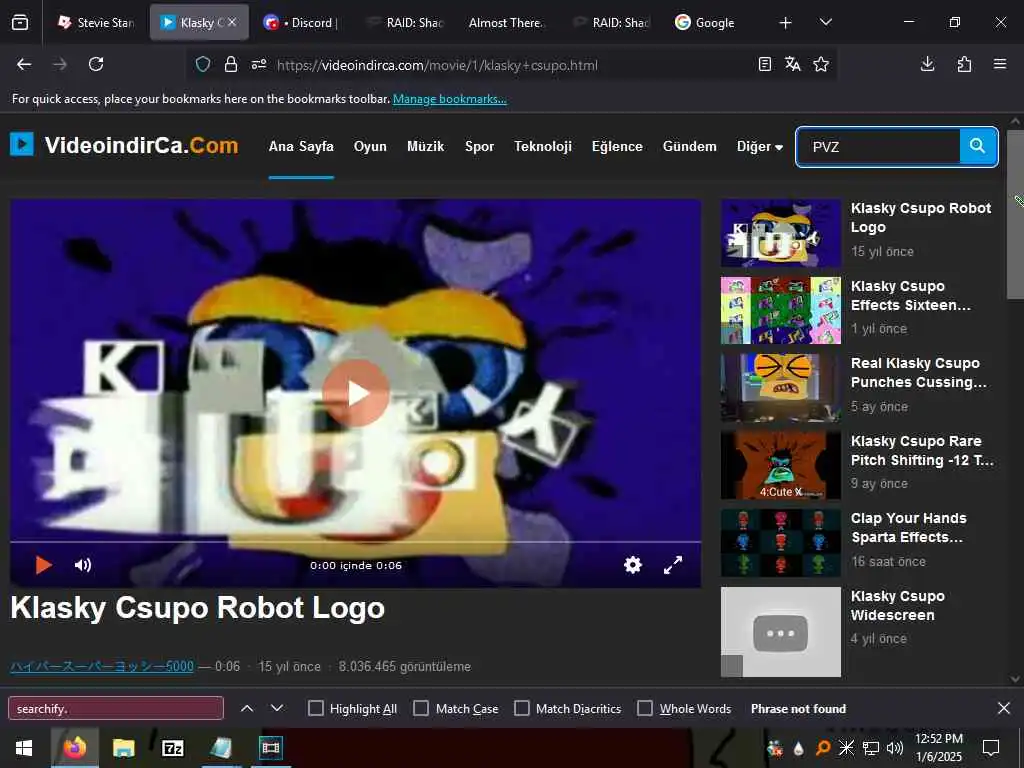Switch to Discord tab
Image resolution: width=1024 pixels, height=768 pixels.
pos(302,23)
